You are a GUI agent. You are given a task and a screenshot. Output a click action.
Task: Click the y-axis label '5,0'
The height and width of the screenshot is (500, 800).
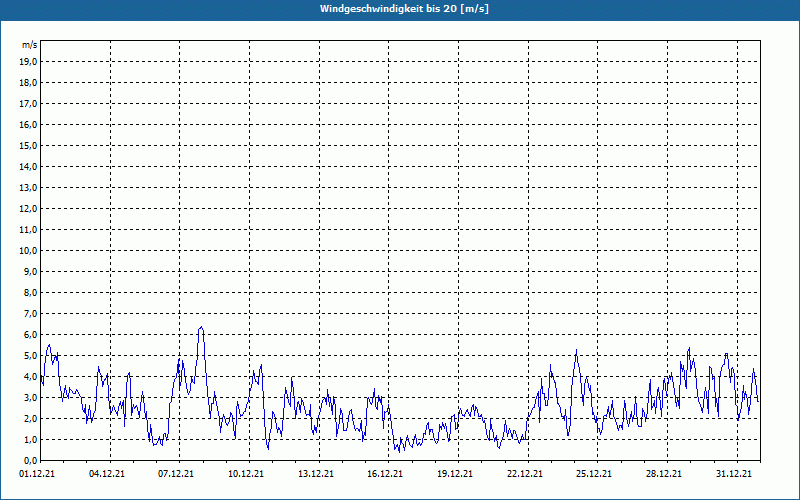[x=30, y=356]
